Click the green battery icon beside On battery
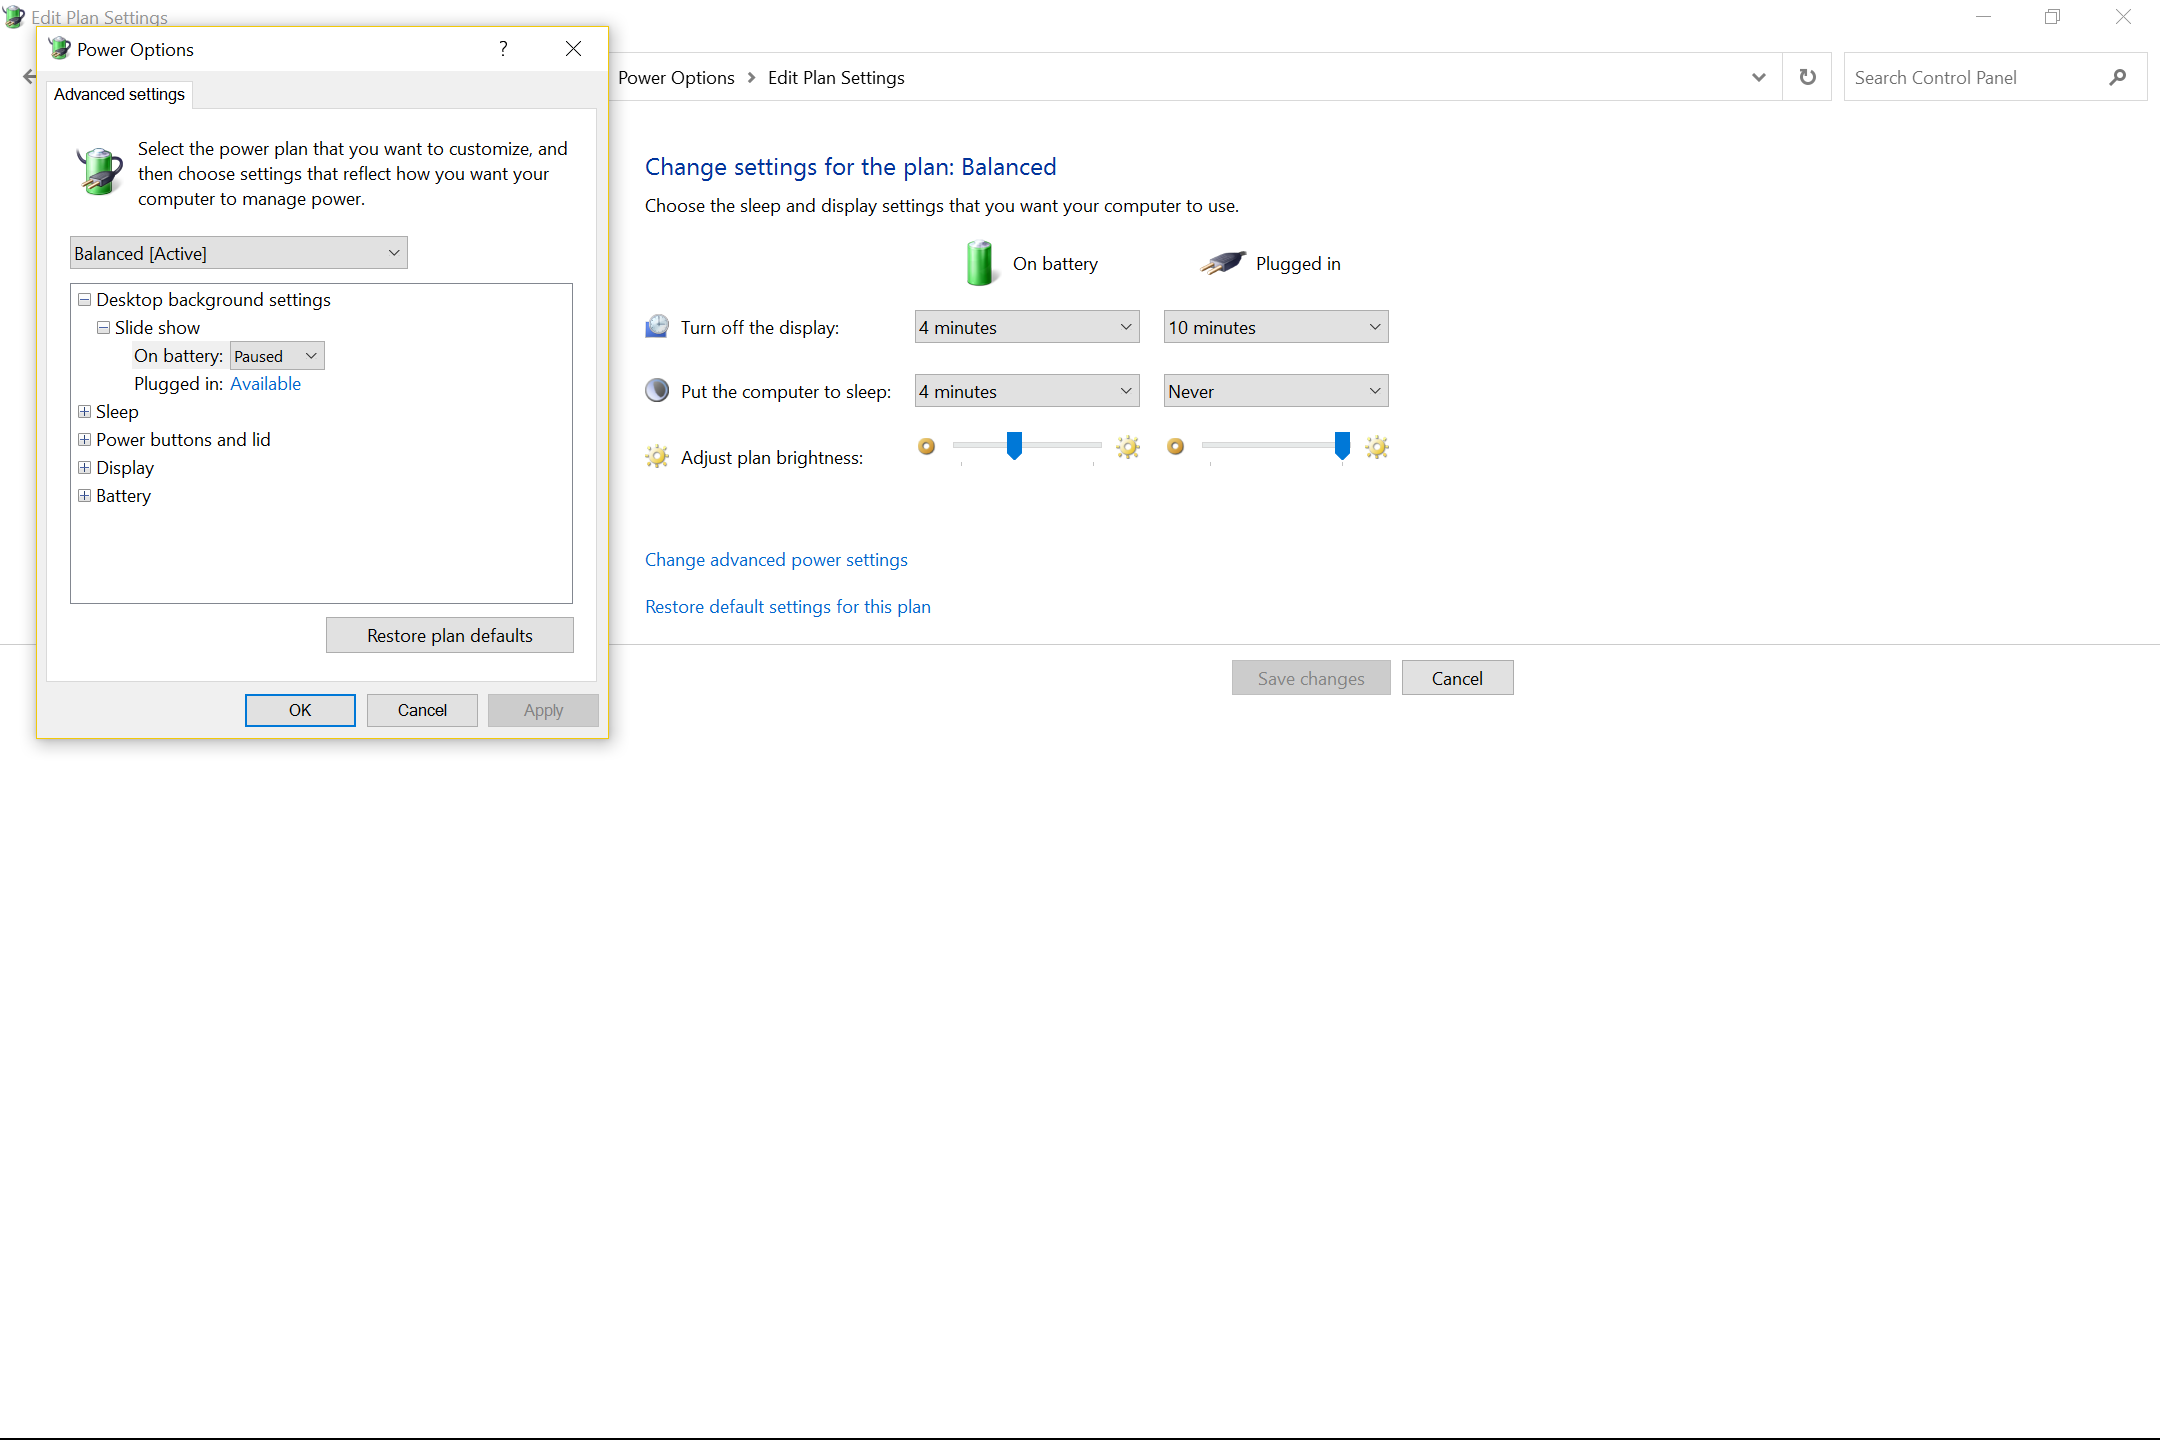This screenshot has height=1440, width=2160. pos(980,263)
